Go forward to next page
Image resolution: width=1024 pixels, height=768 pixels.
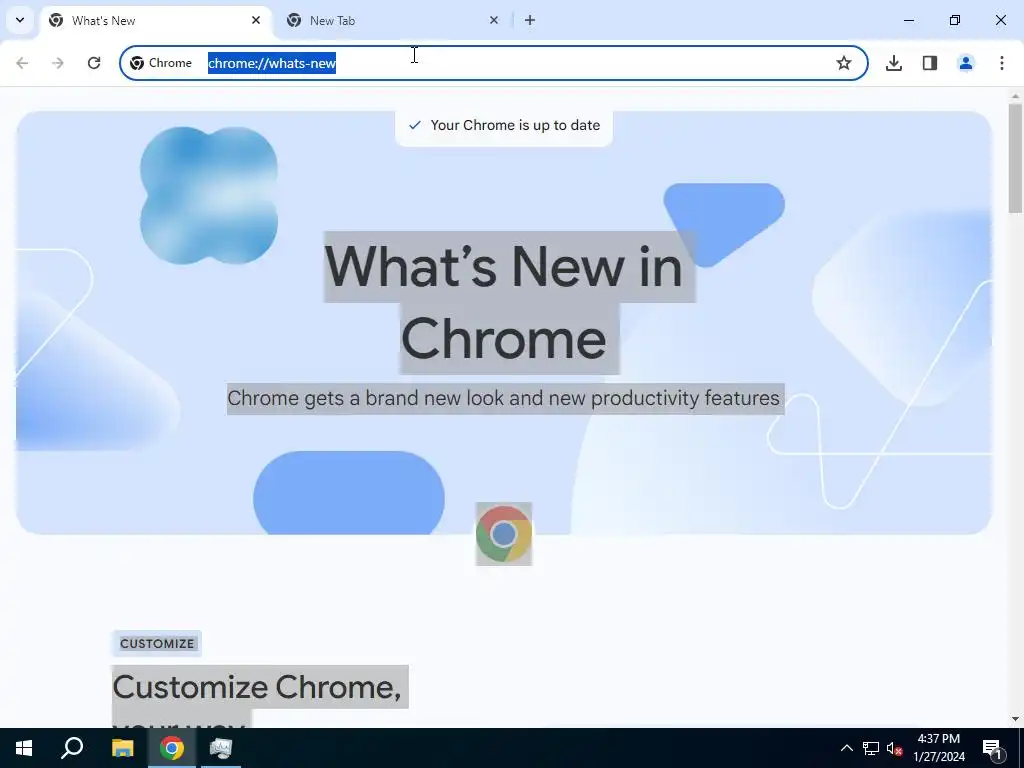pyautogui.click(x=58, y=63)
